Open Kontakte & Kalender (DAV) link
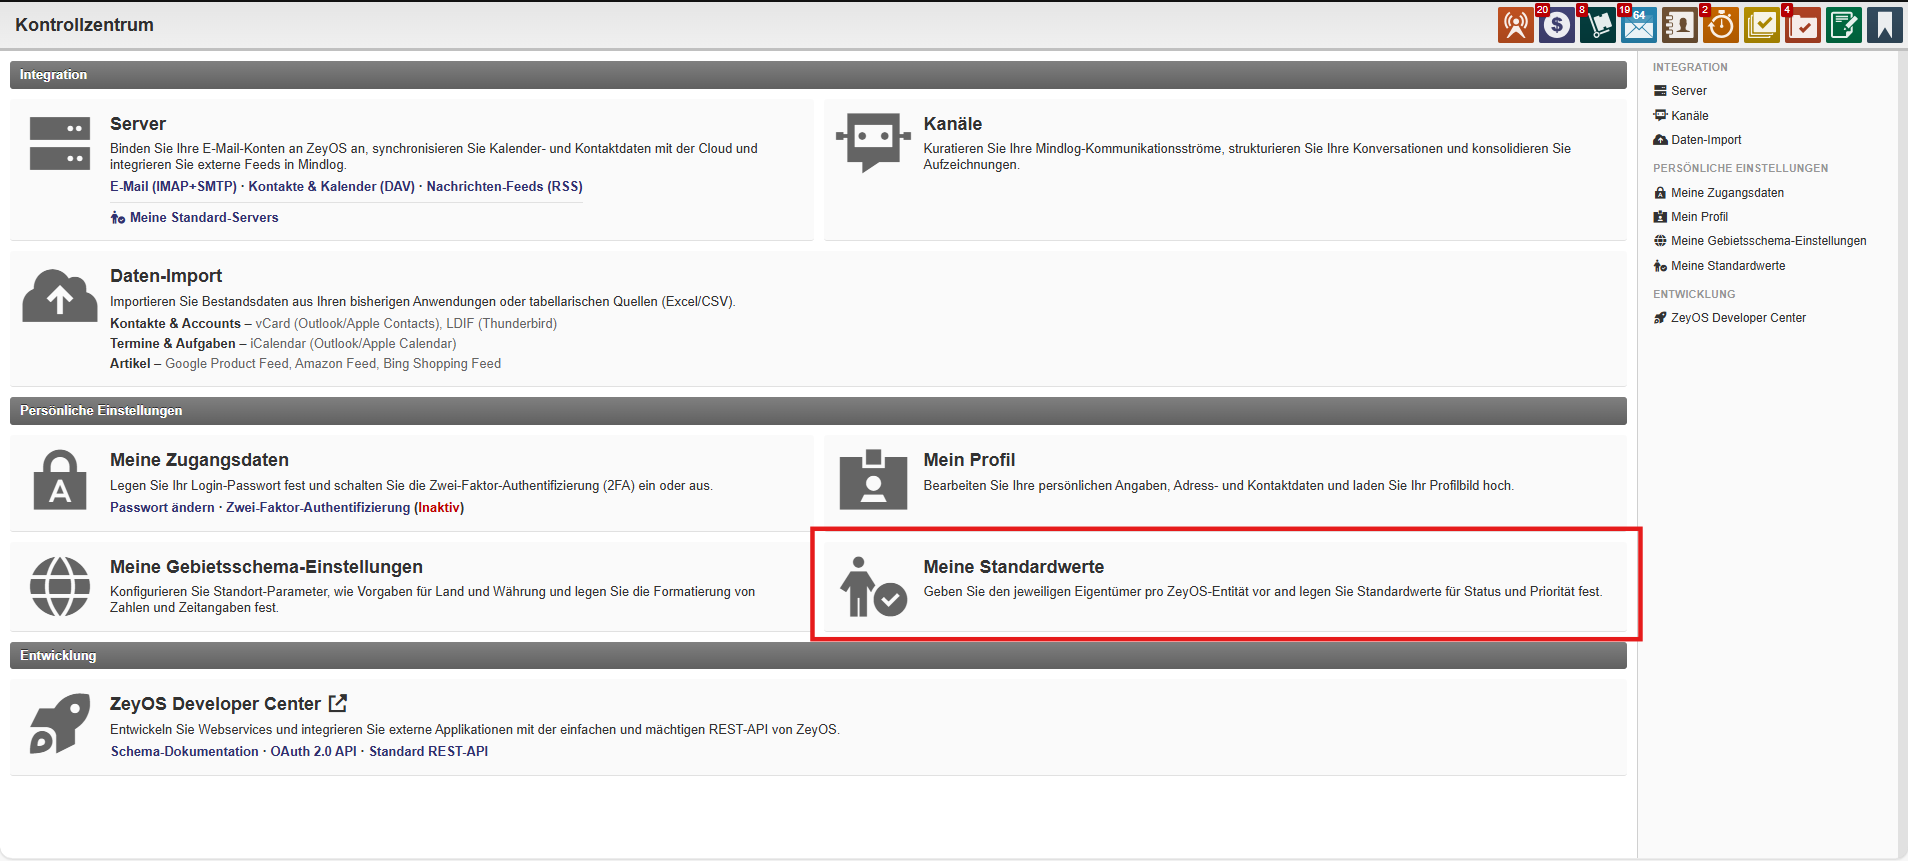Viewport: 1908px width, 861px height. 331,187
